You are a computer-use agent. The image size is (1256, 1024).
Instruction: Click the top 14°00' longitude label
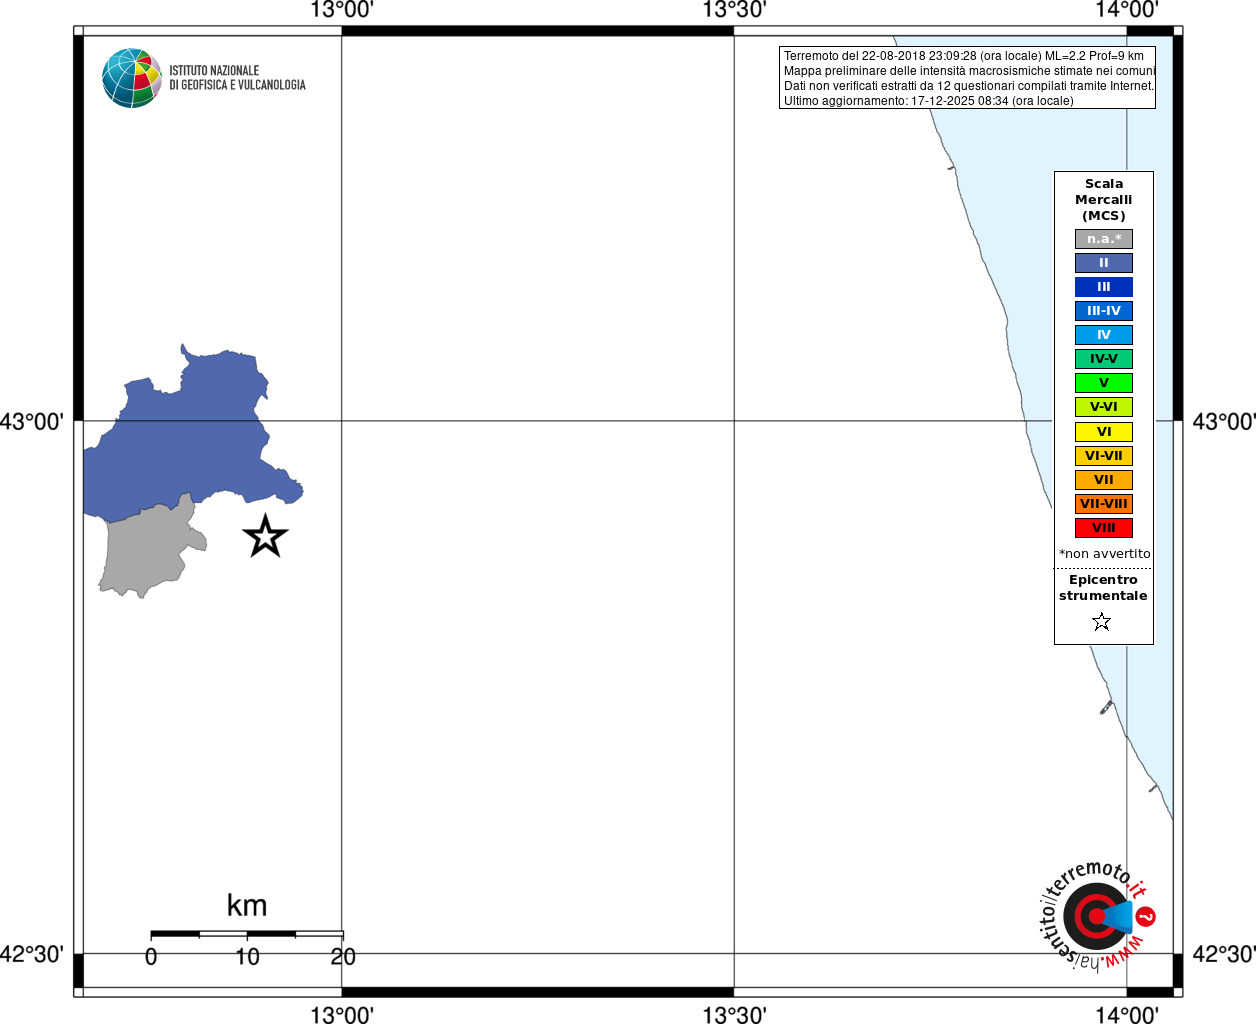coord(1127,10)
